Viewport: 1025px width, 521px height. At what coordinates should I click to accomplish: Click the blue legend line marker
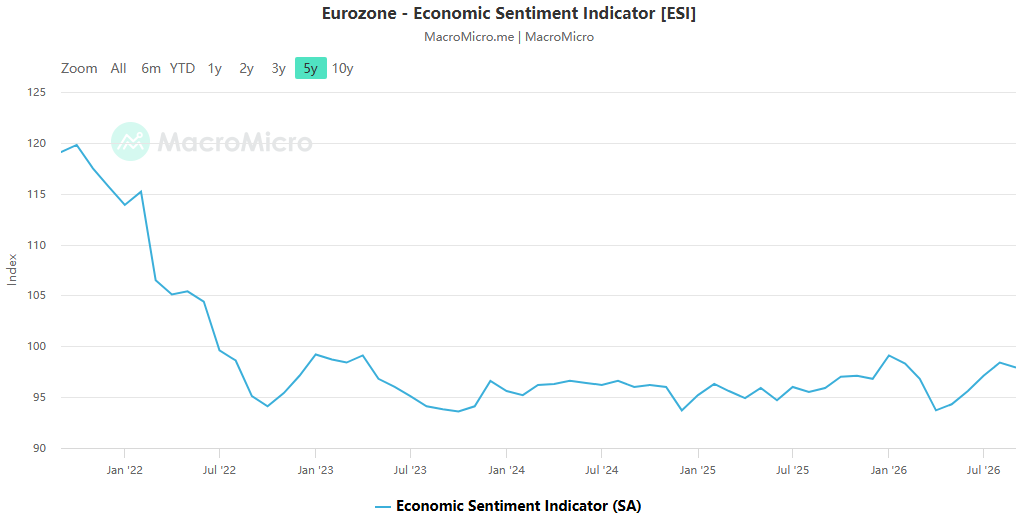point(383,507)
